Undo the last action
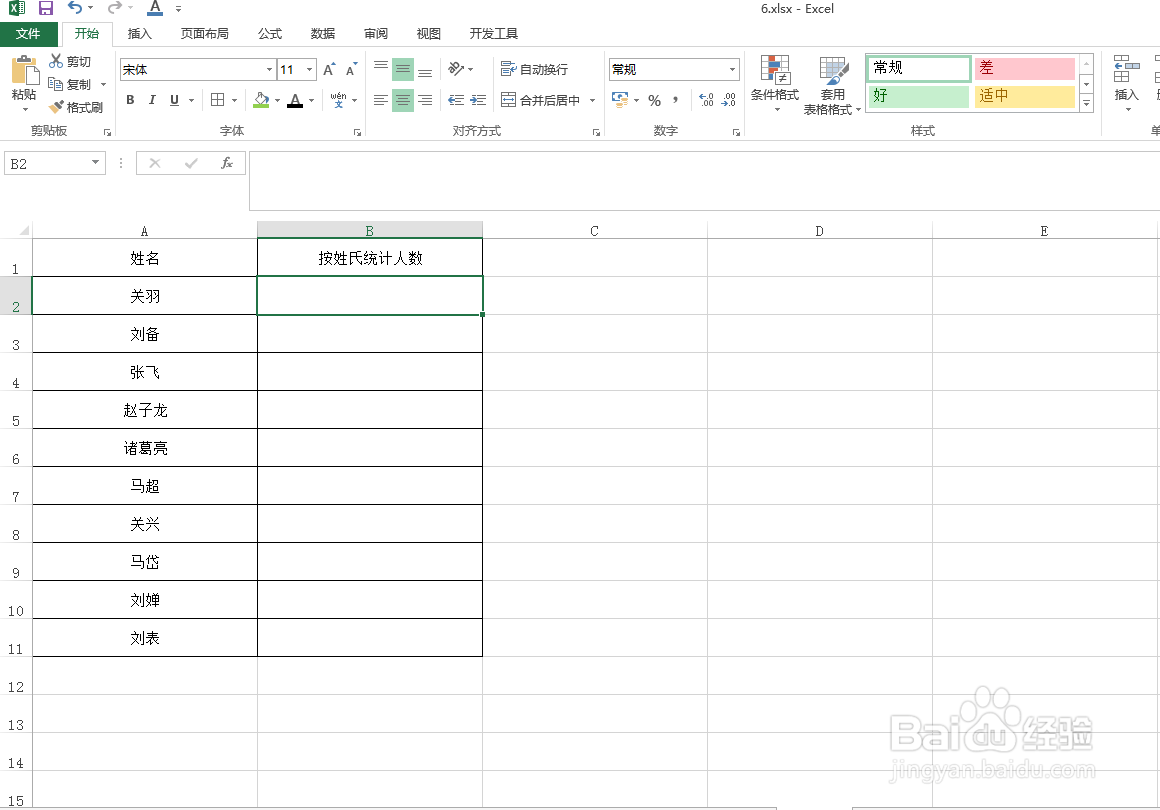 (x=75, y=8)
